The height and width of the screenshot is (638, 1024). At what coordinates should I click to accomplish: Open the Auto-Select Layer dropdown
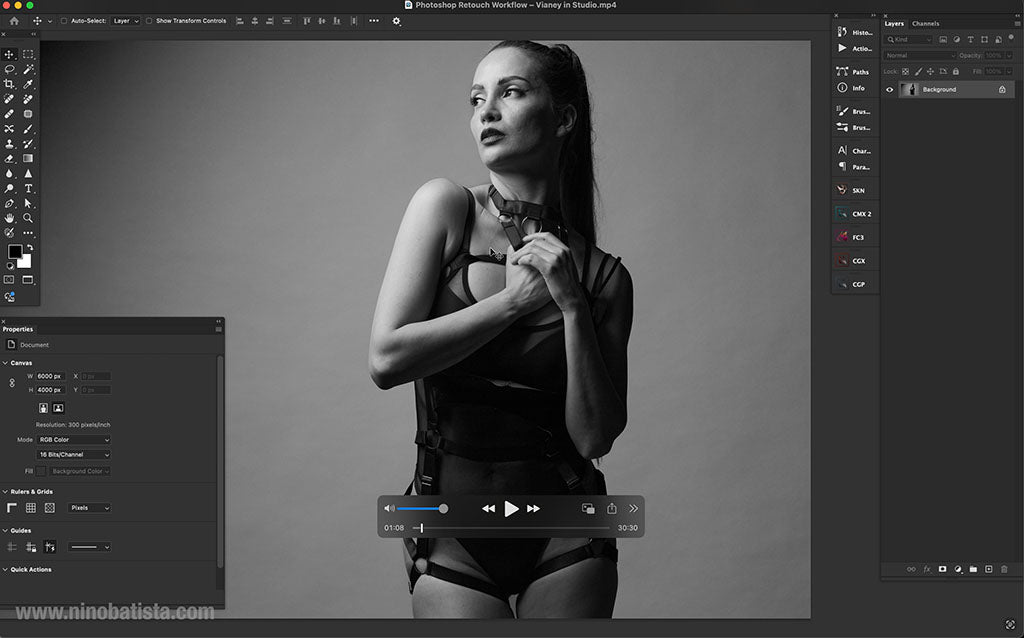pos(124,19)
